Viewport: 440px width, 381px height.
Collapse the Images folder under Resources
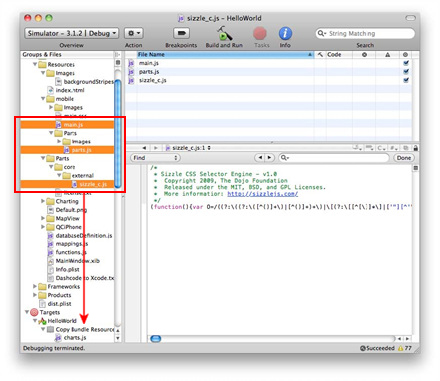click(x=43, y=73)
